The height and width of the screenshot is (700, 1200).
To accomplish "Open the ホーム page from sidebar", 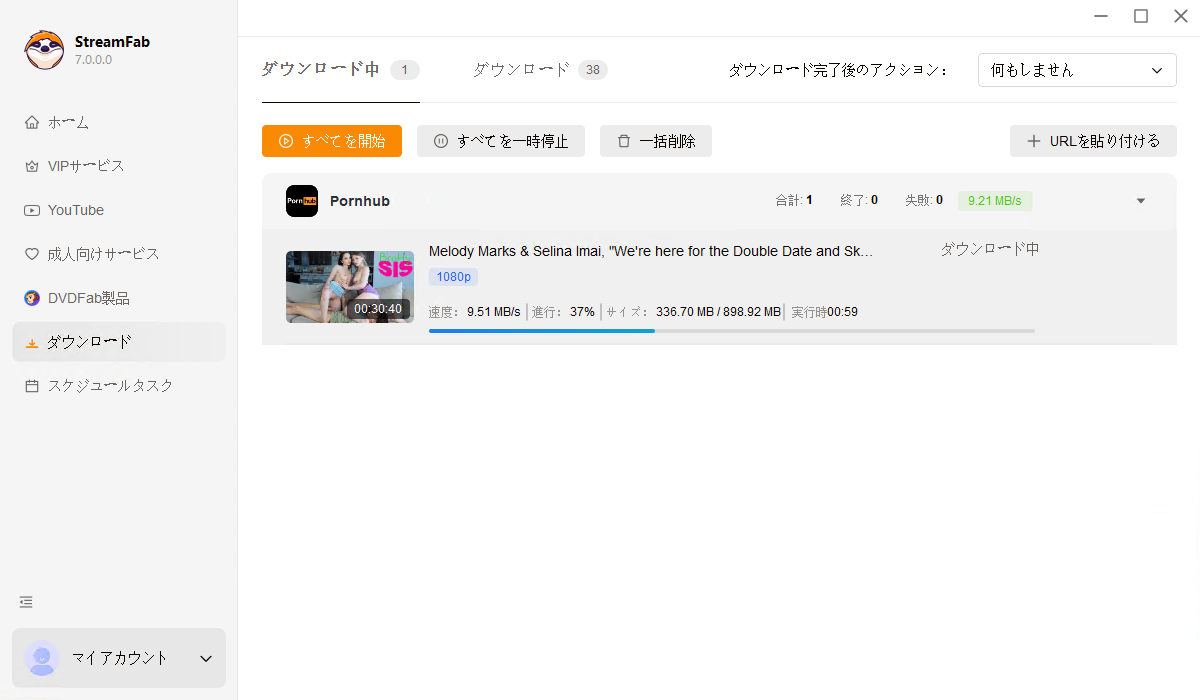I will [68, 122].
